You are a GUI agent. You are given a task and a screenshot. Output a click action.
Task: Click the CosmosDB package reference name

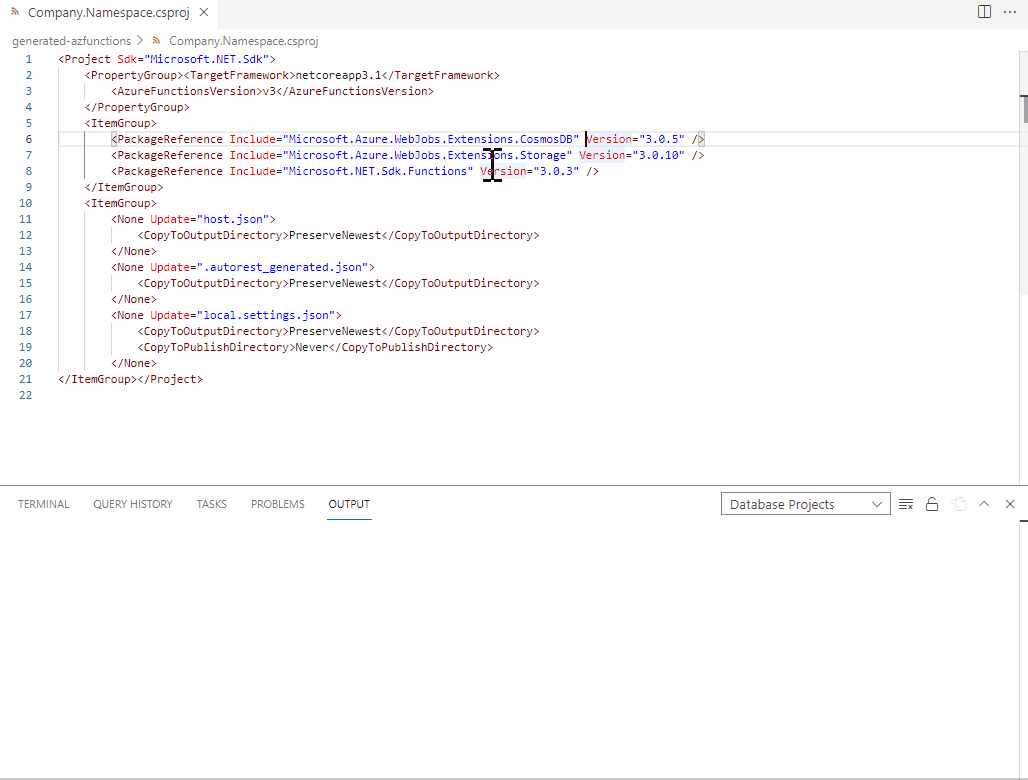tap(431, 139)
